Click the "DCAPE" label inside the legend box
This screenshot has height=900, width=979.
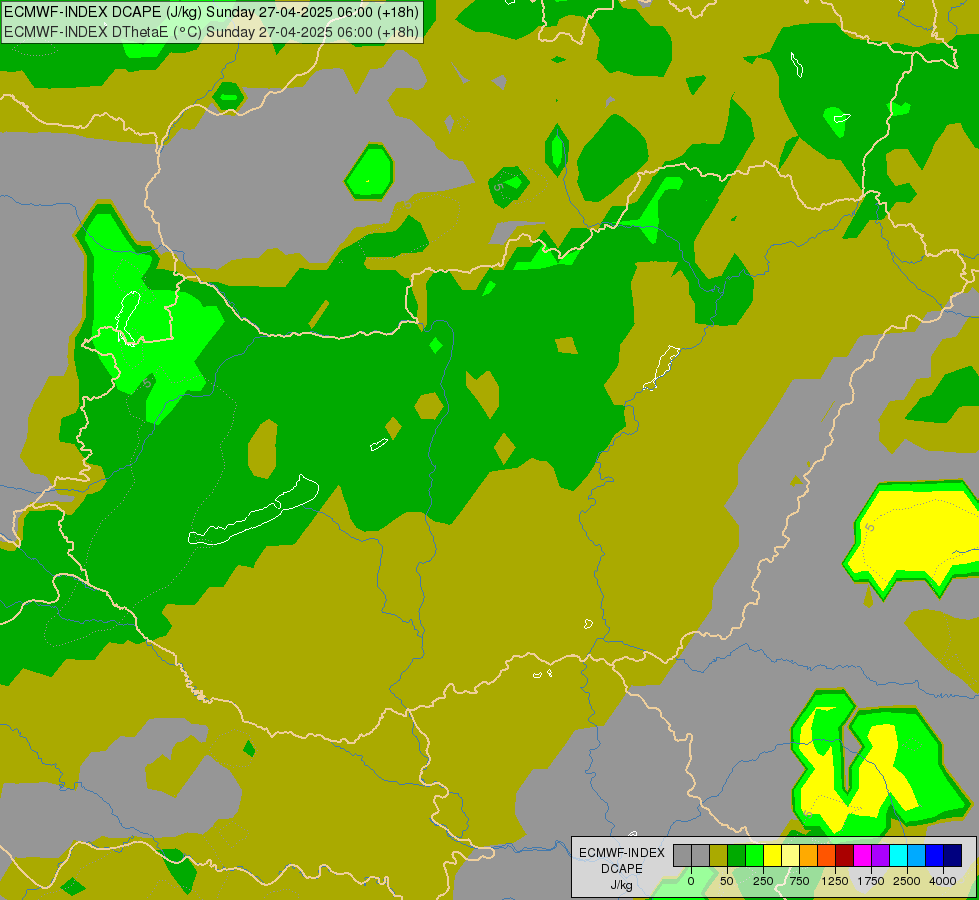622,869
